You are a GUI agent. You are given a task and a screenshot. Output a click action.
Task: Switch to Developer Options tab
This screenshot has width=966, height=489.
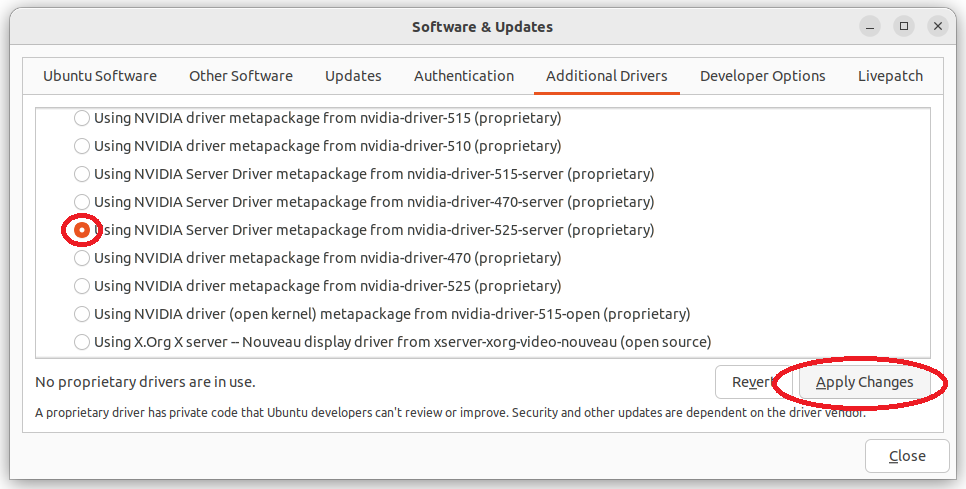[x=763, y=76]
